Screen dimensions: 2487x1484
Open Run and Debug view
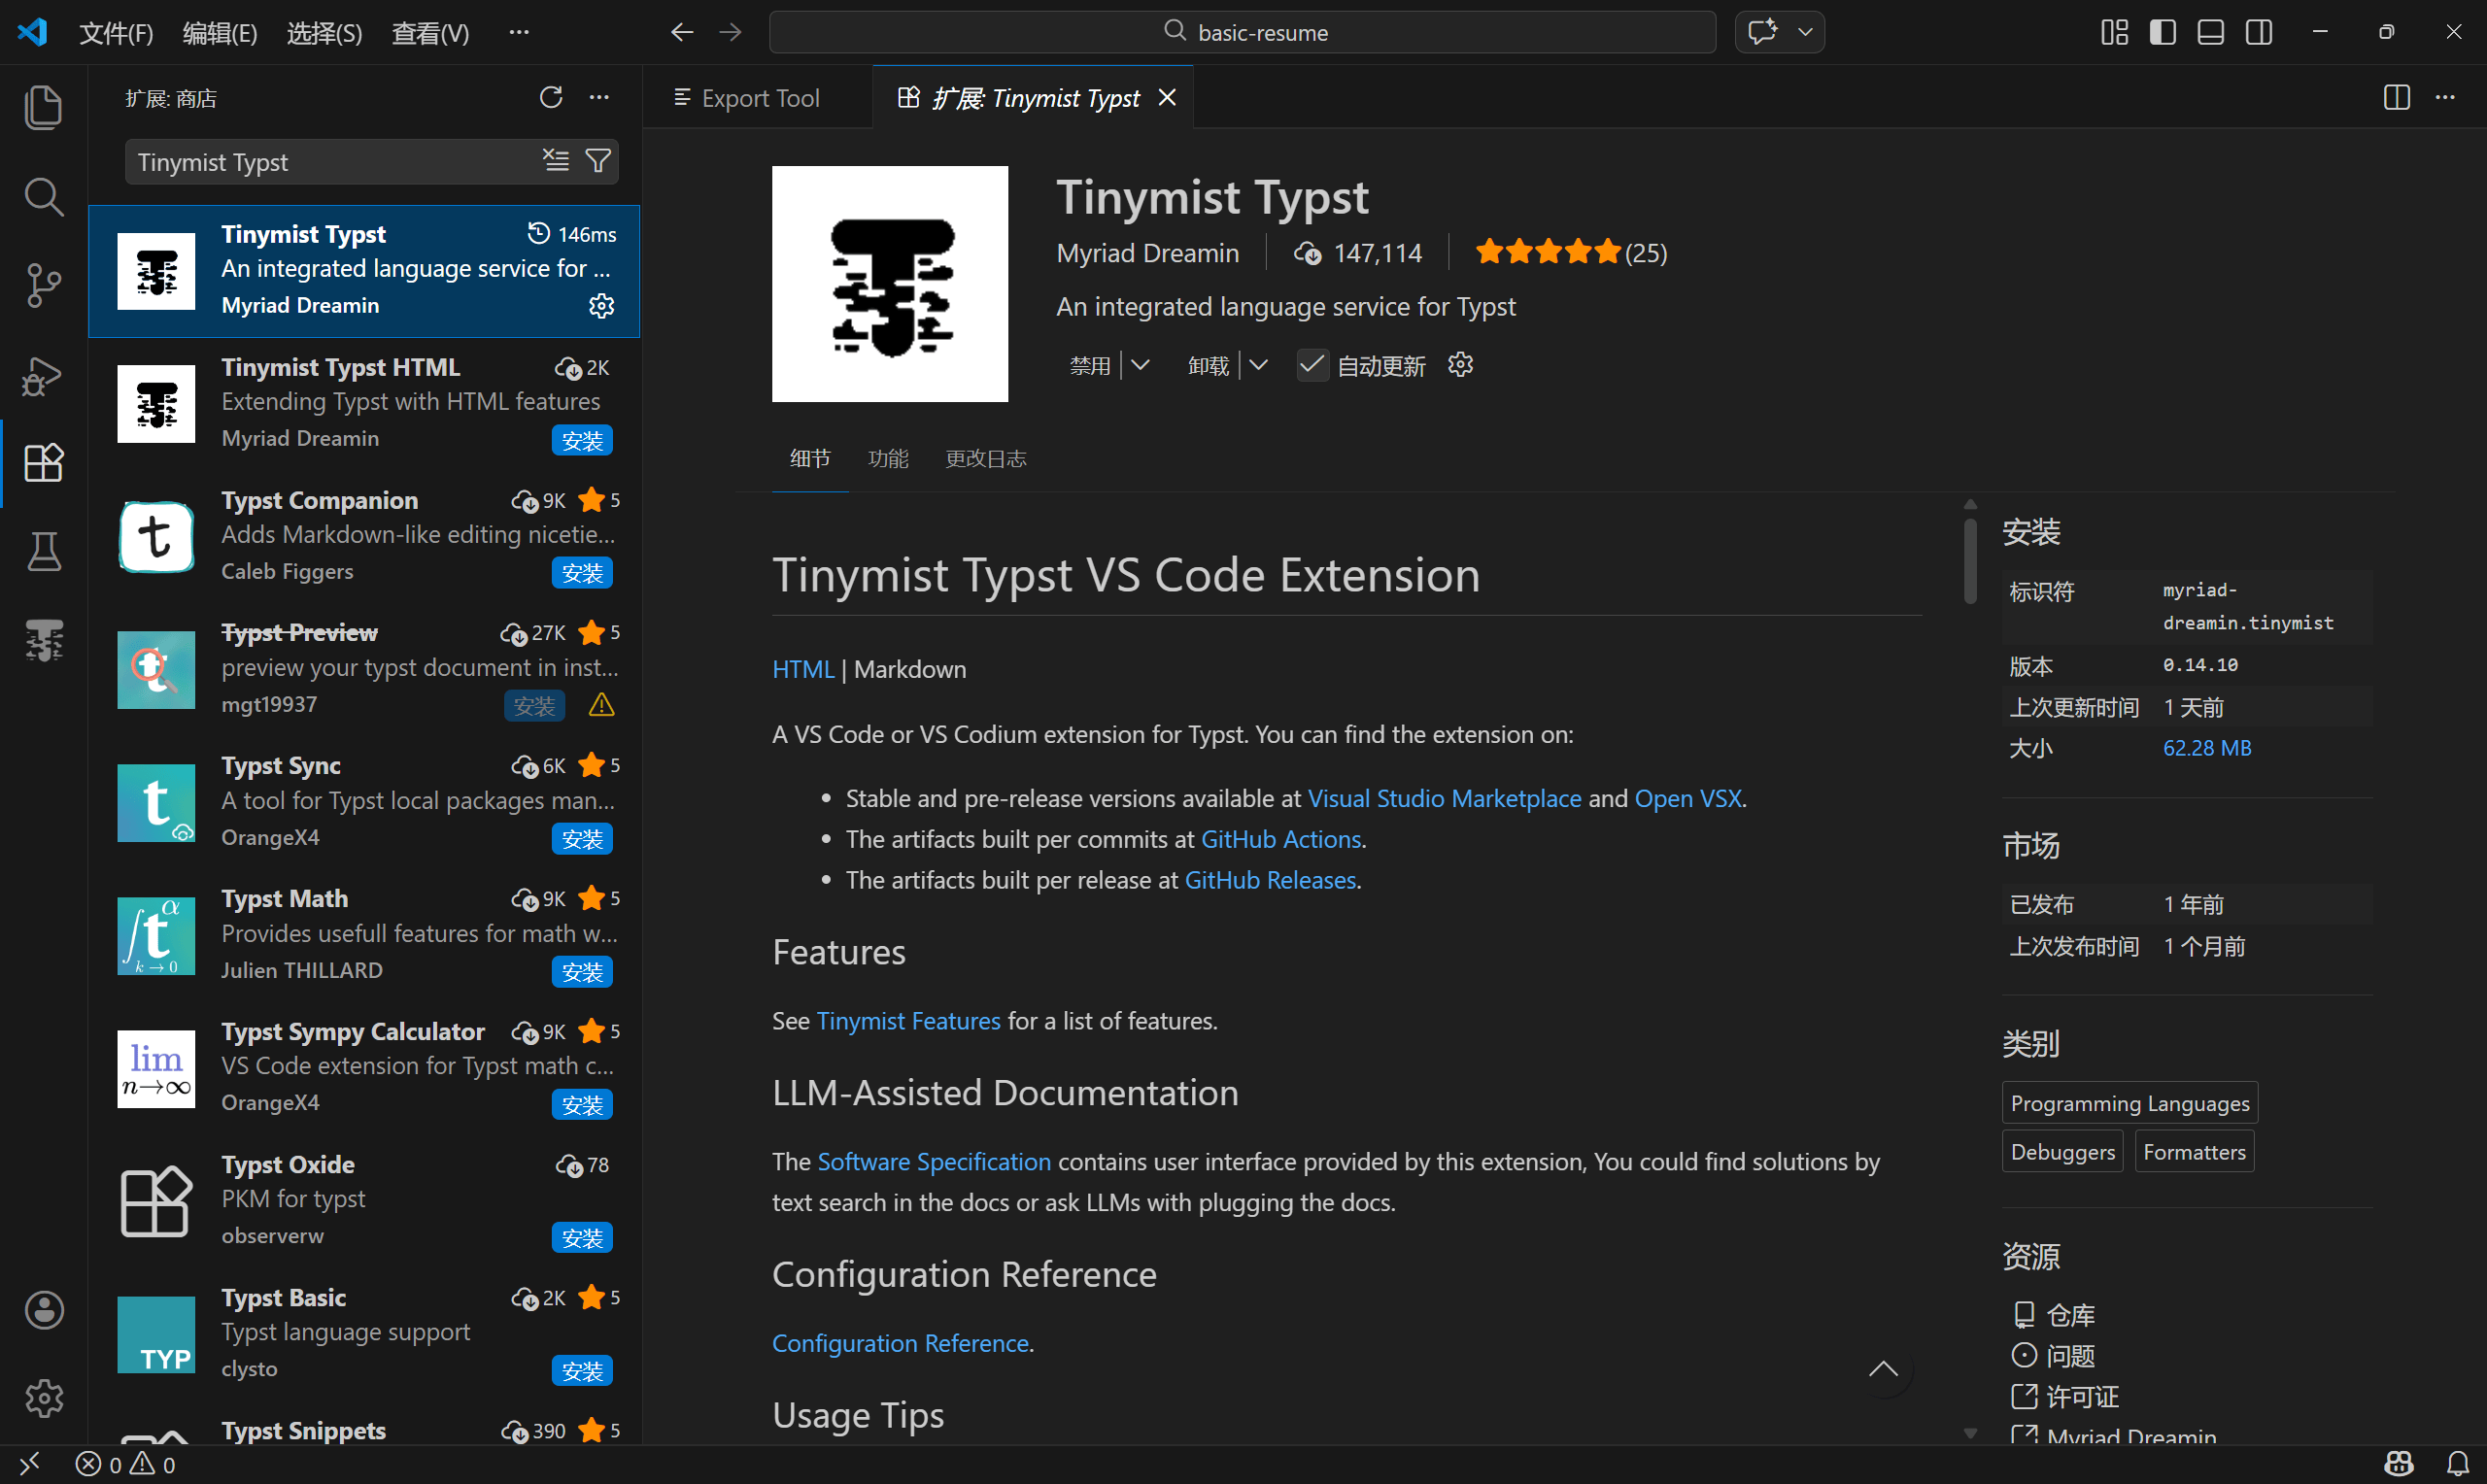[43, 375]
